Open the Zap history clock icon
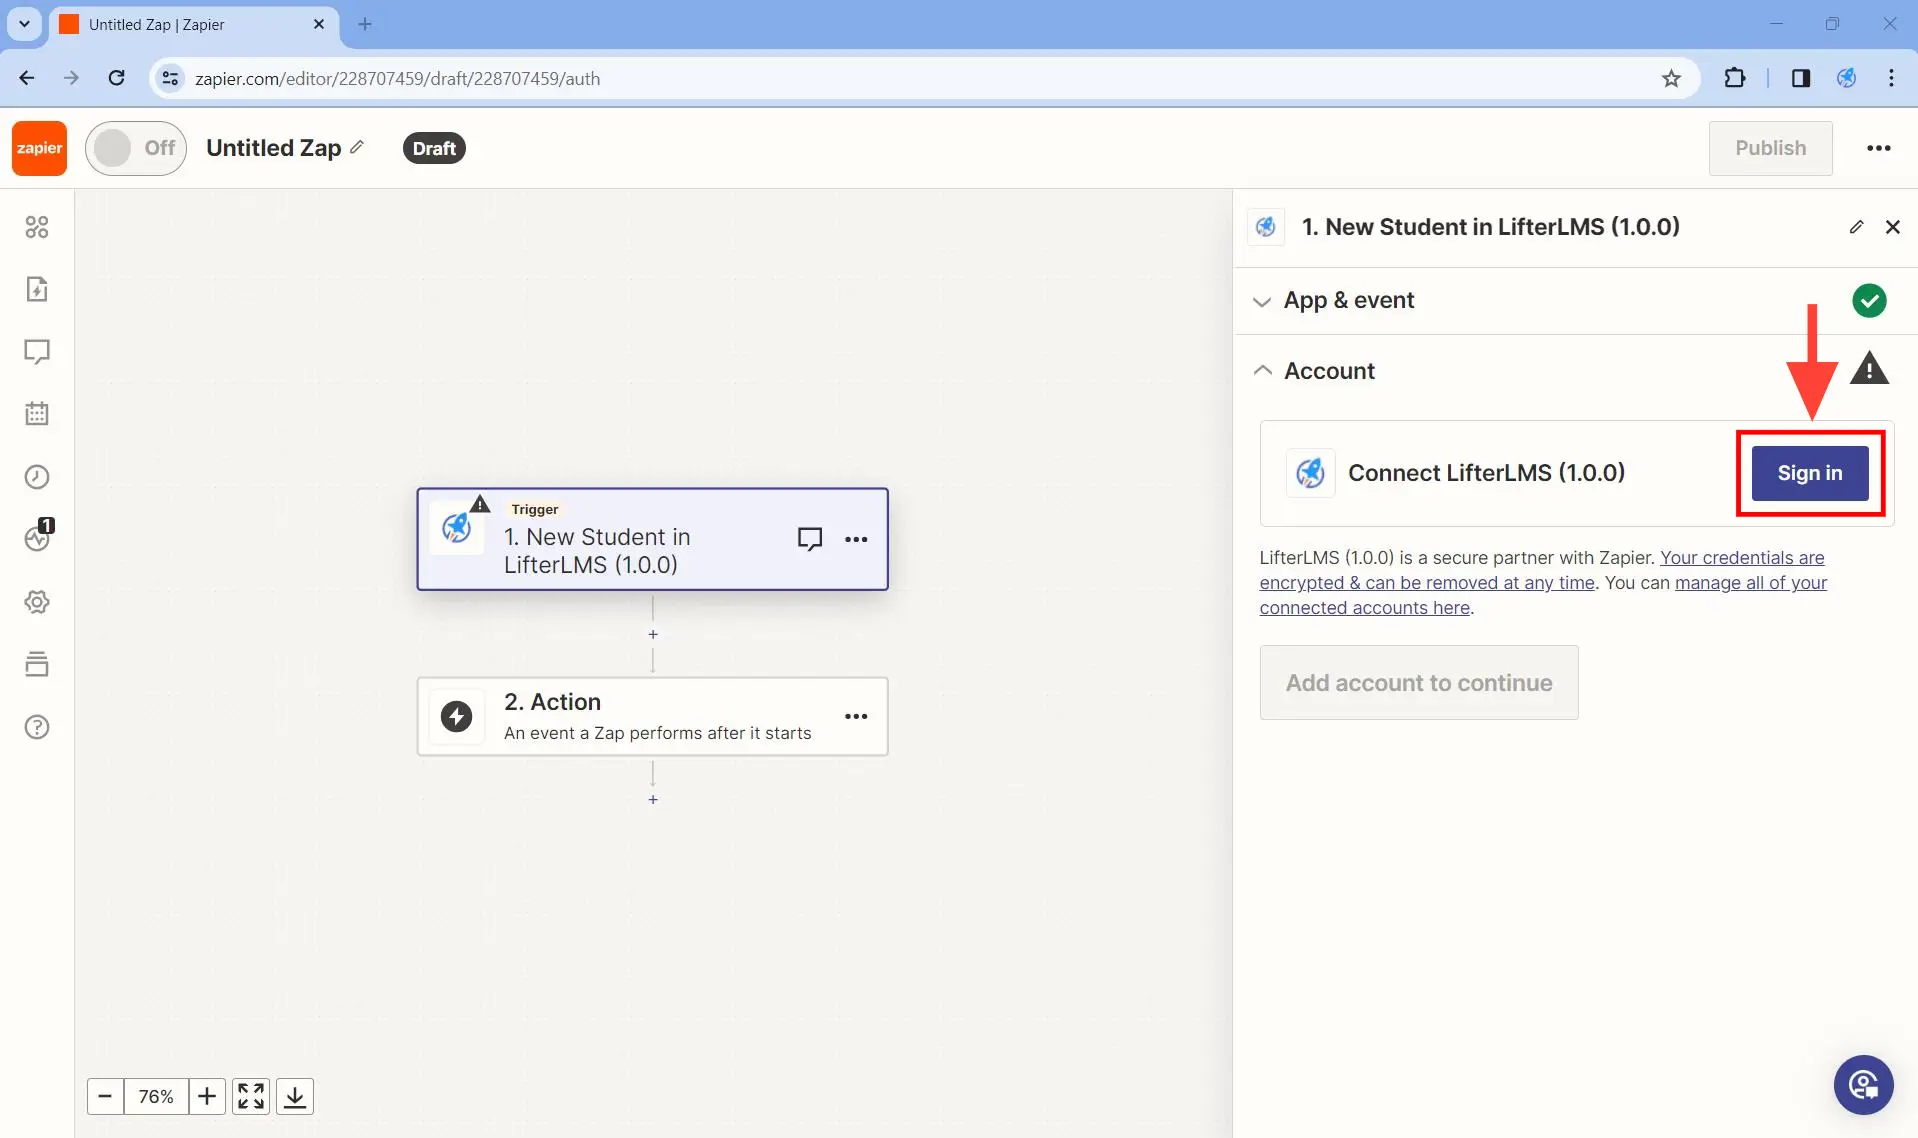This screenshot has height=1138, width=1918. 37,477
